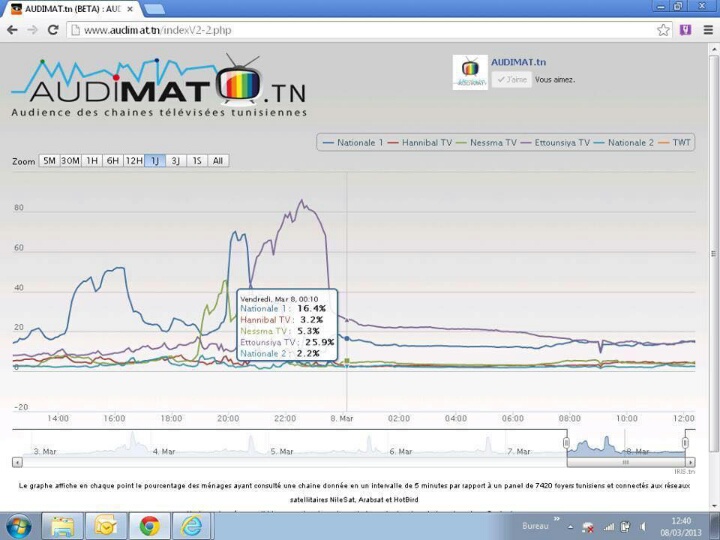
Task: Open the Internet Explorer taskbar icon
Action: tap(191, 526)
